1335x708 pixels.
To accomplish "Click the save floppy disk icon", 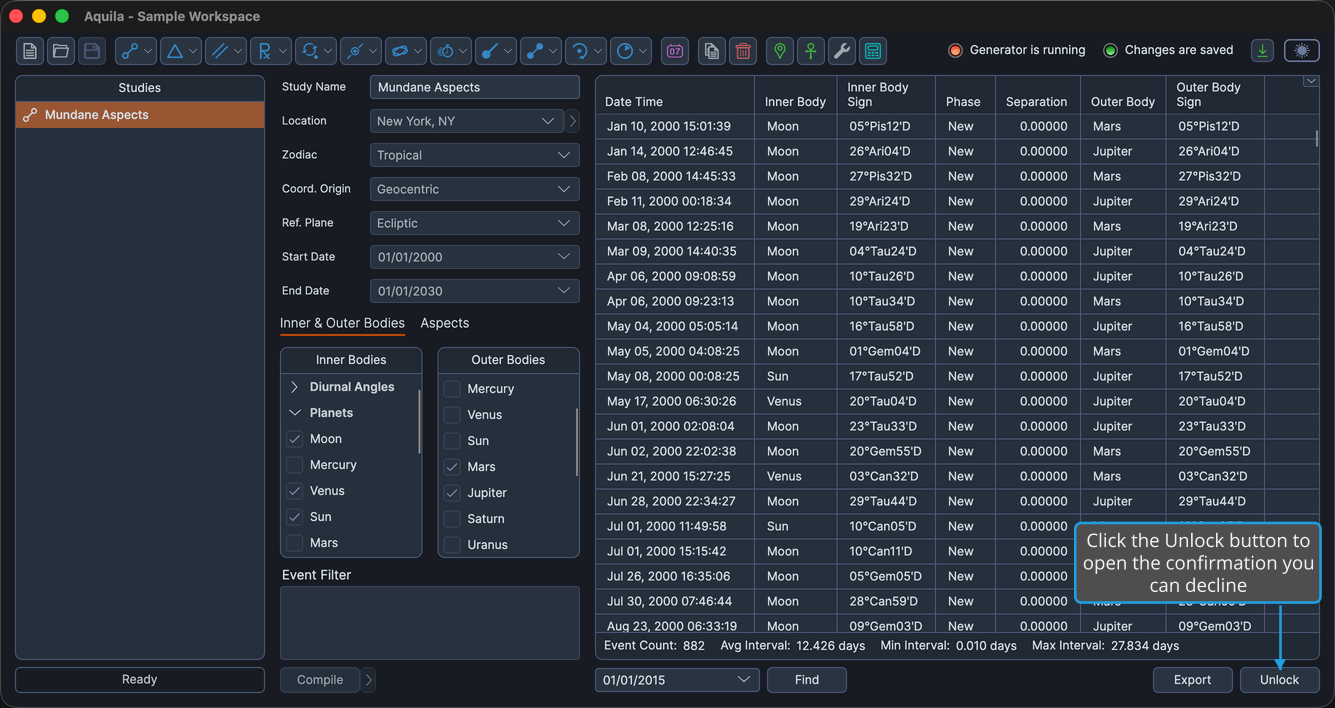I will coord(92,51).
